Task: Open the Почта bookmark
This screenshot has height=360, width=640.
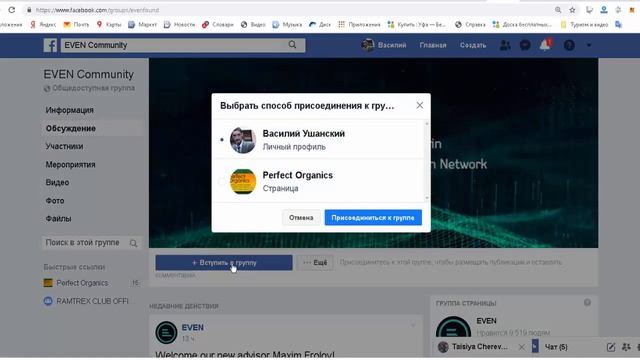Action: coord(76,24)
